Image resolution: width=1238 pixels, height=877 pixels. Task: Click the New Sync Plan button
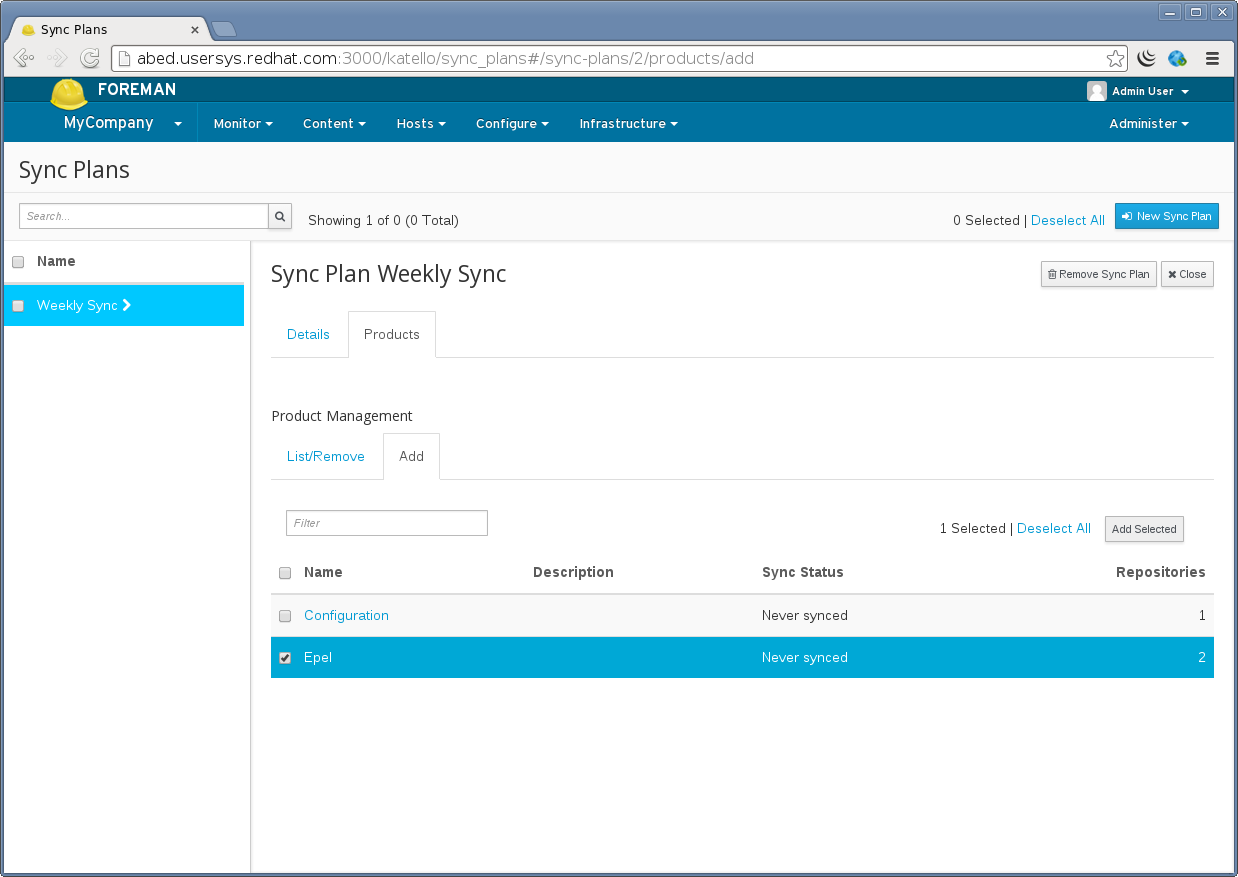point(1166,216)
